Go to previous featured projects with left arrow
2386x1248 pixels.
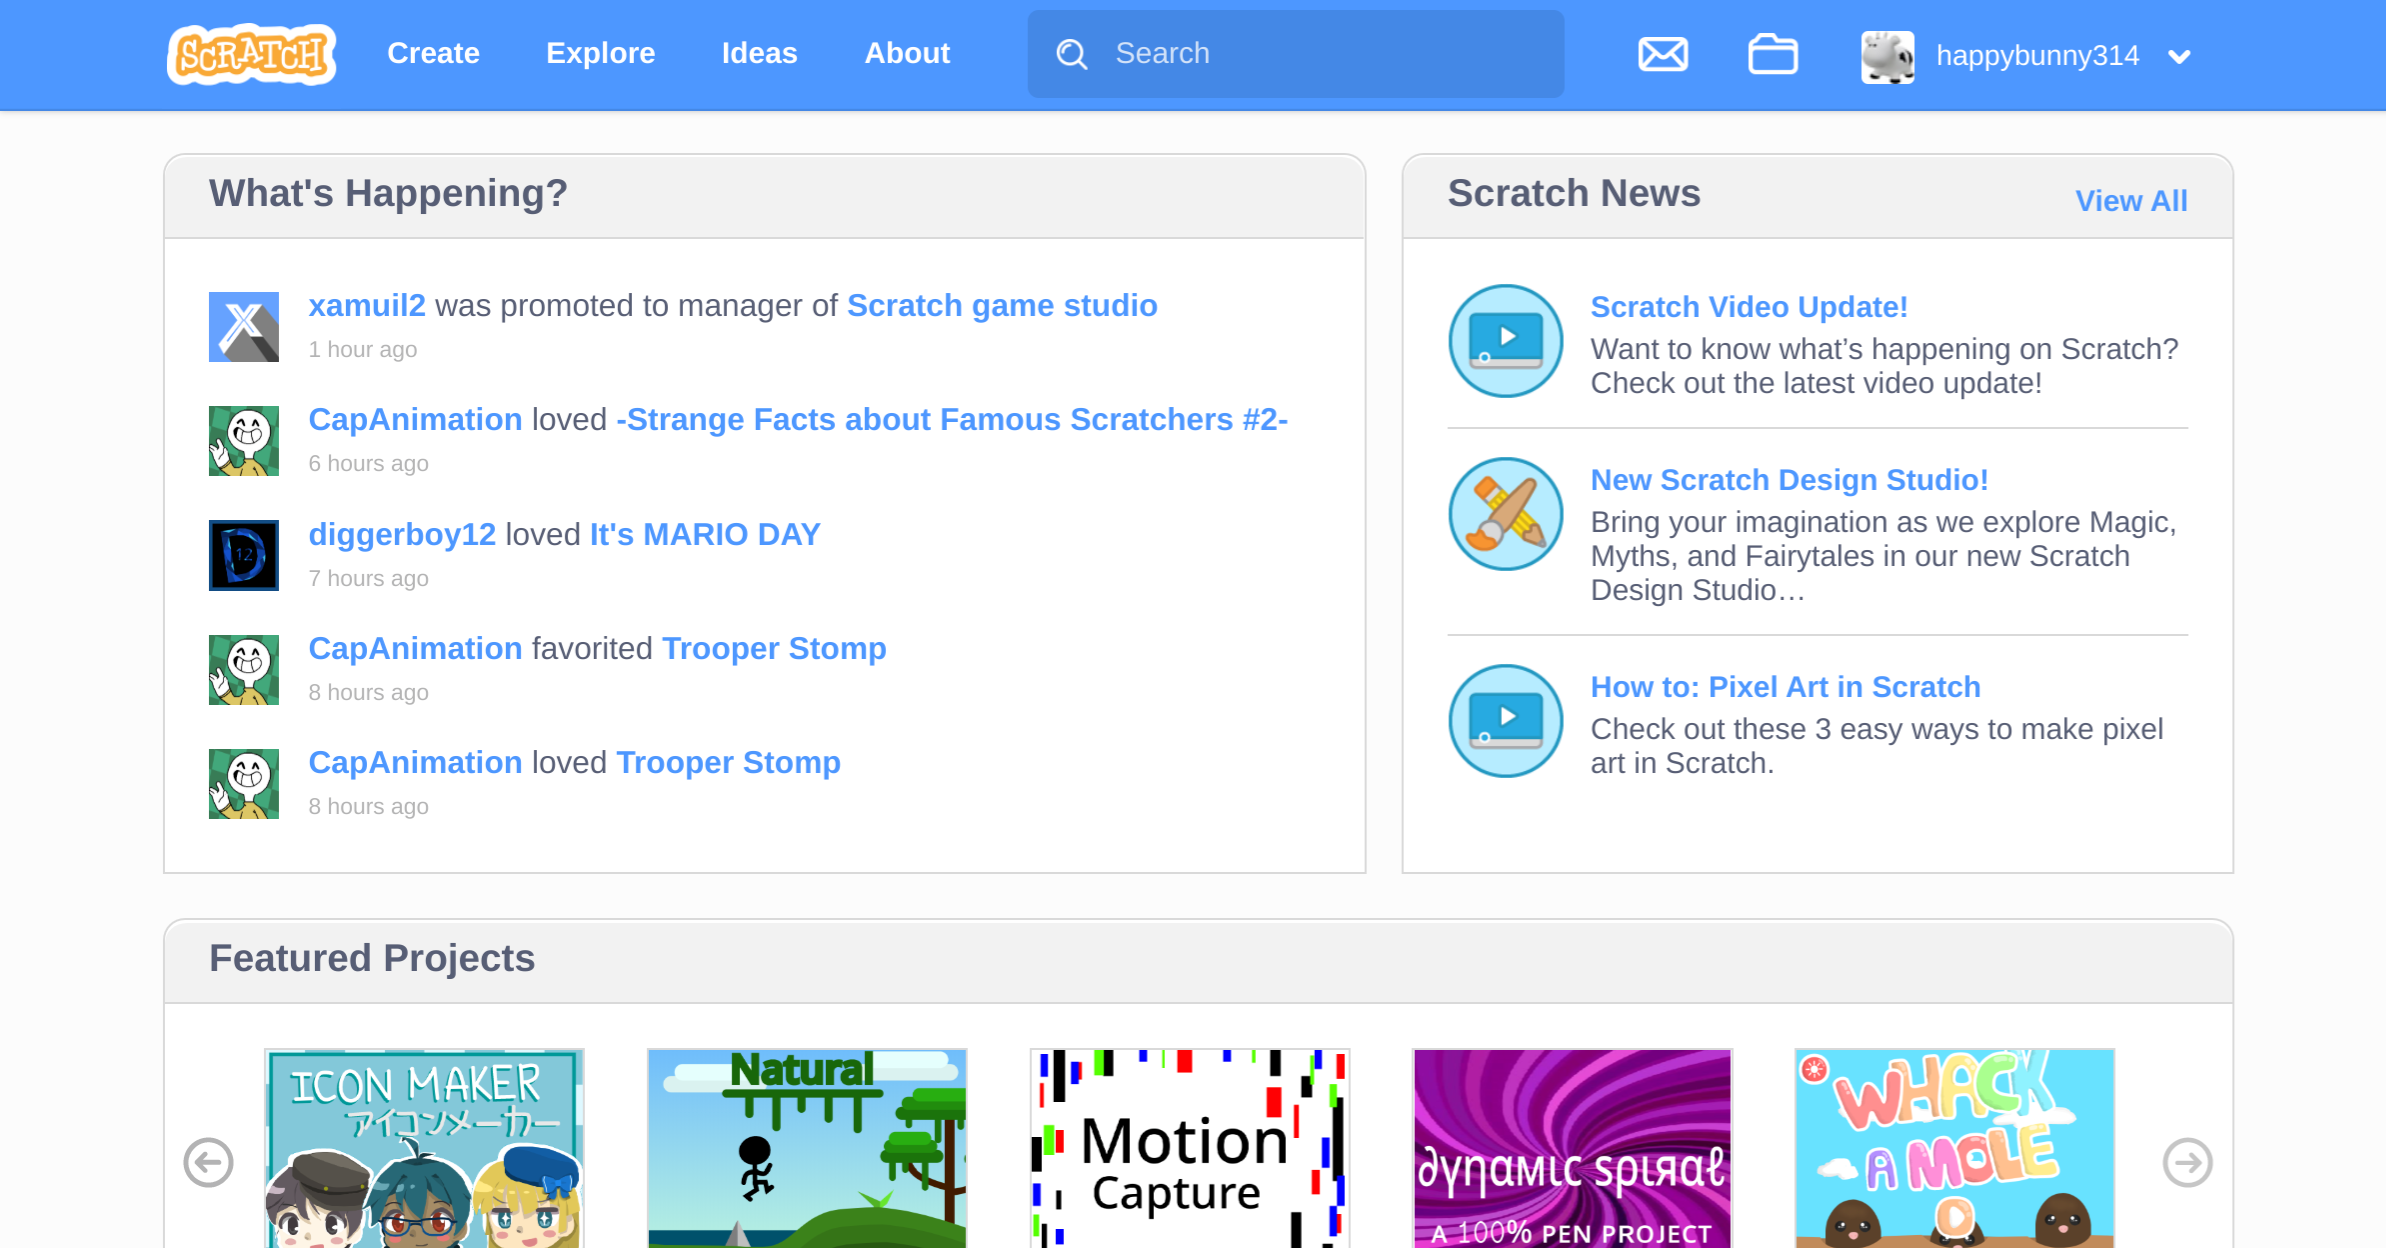tap(208, 1163)
